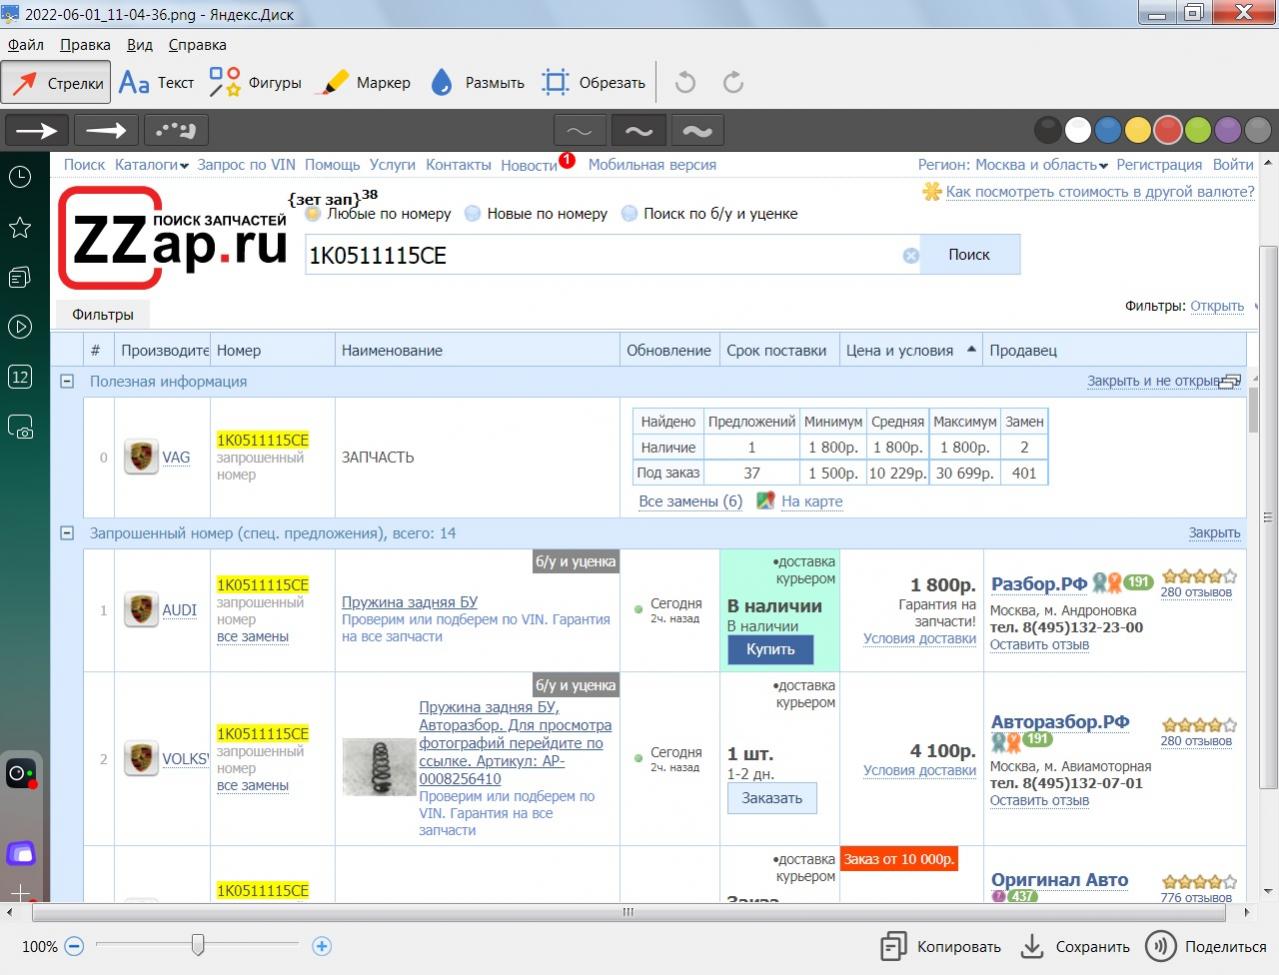
Task: Choose the thin straight arrow style
Action: tap(37, 130)
